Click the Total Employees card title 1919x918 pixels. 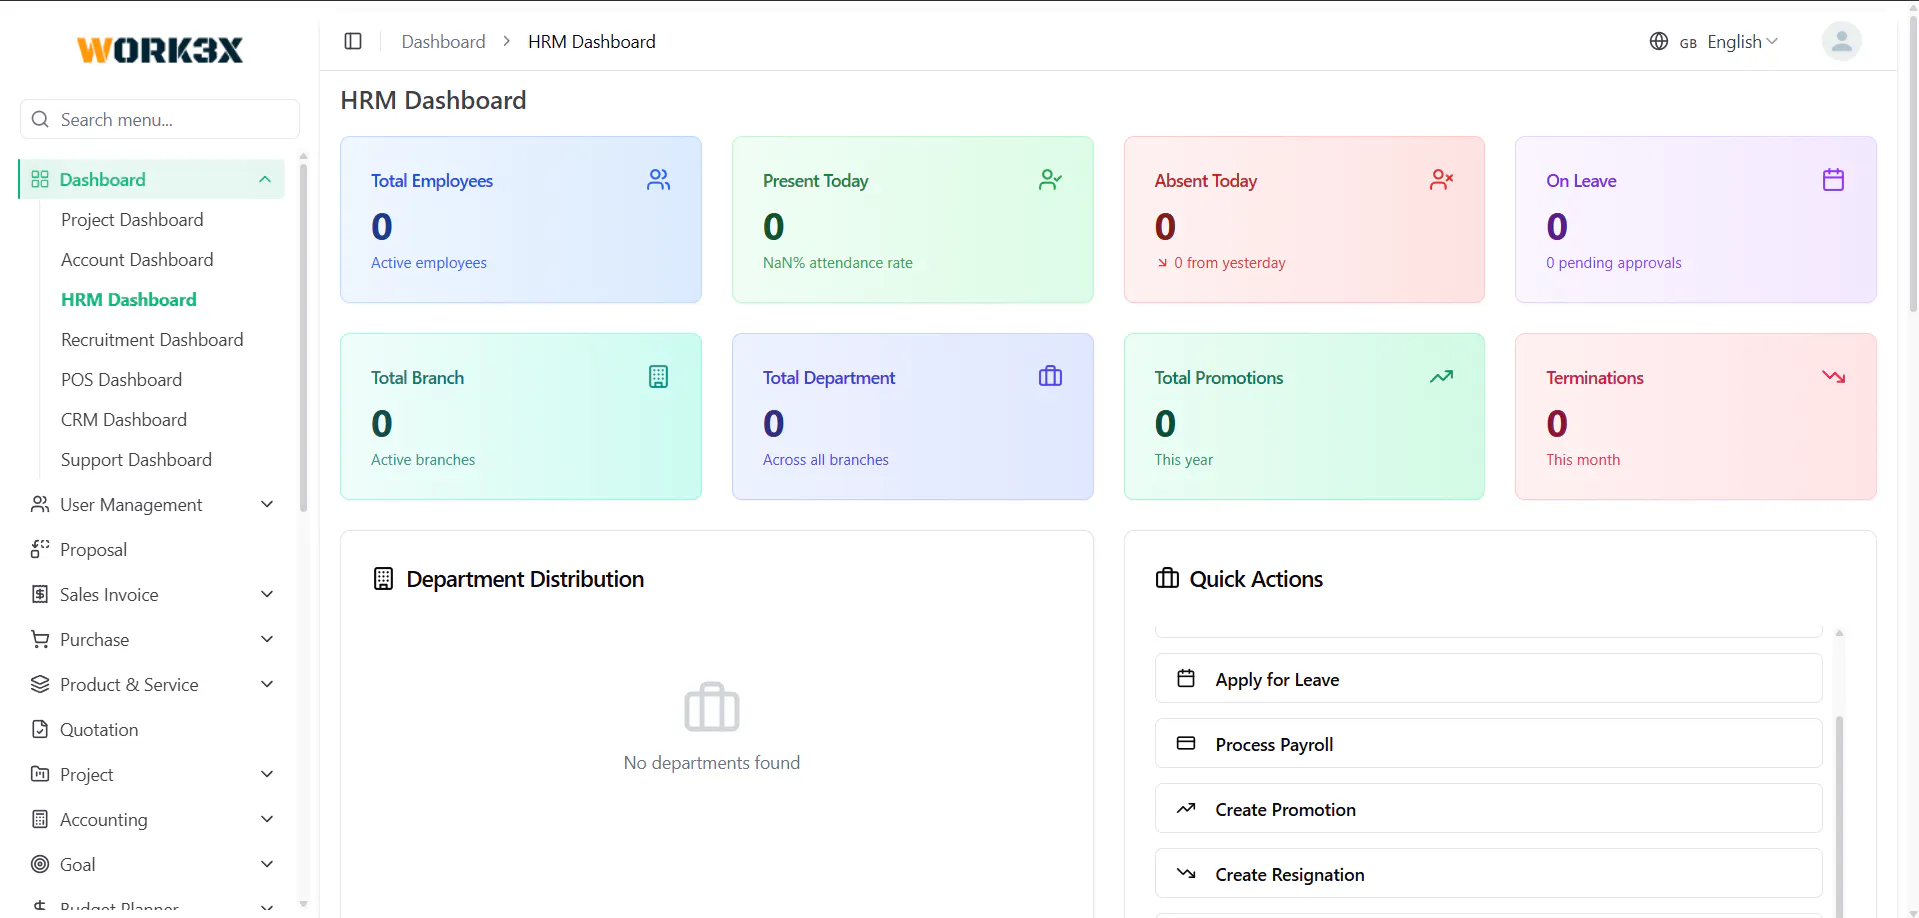click(x=432, y=181)
